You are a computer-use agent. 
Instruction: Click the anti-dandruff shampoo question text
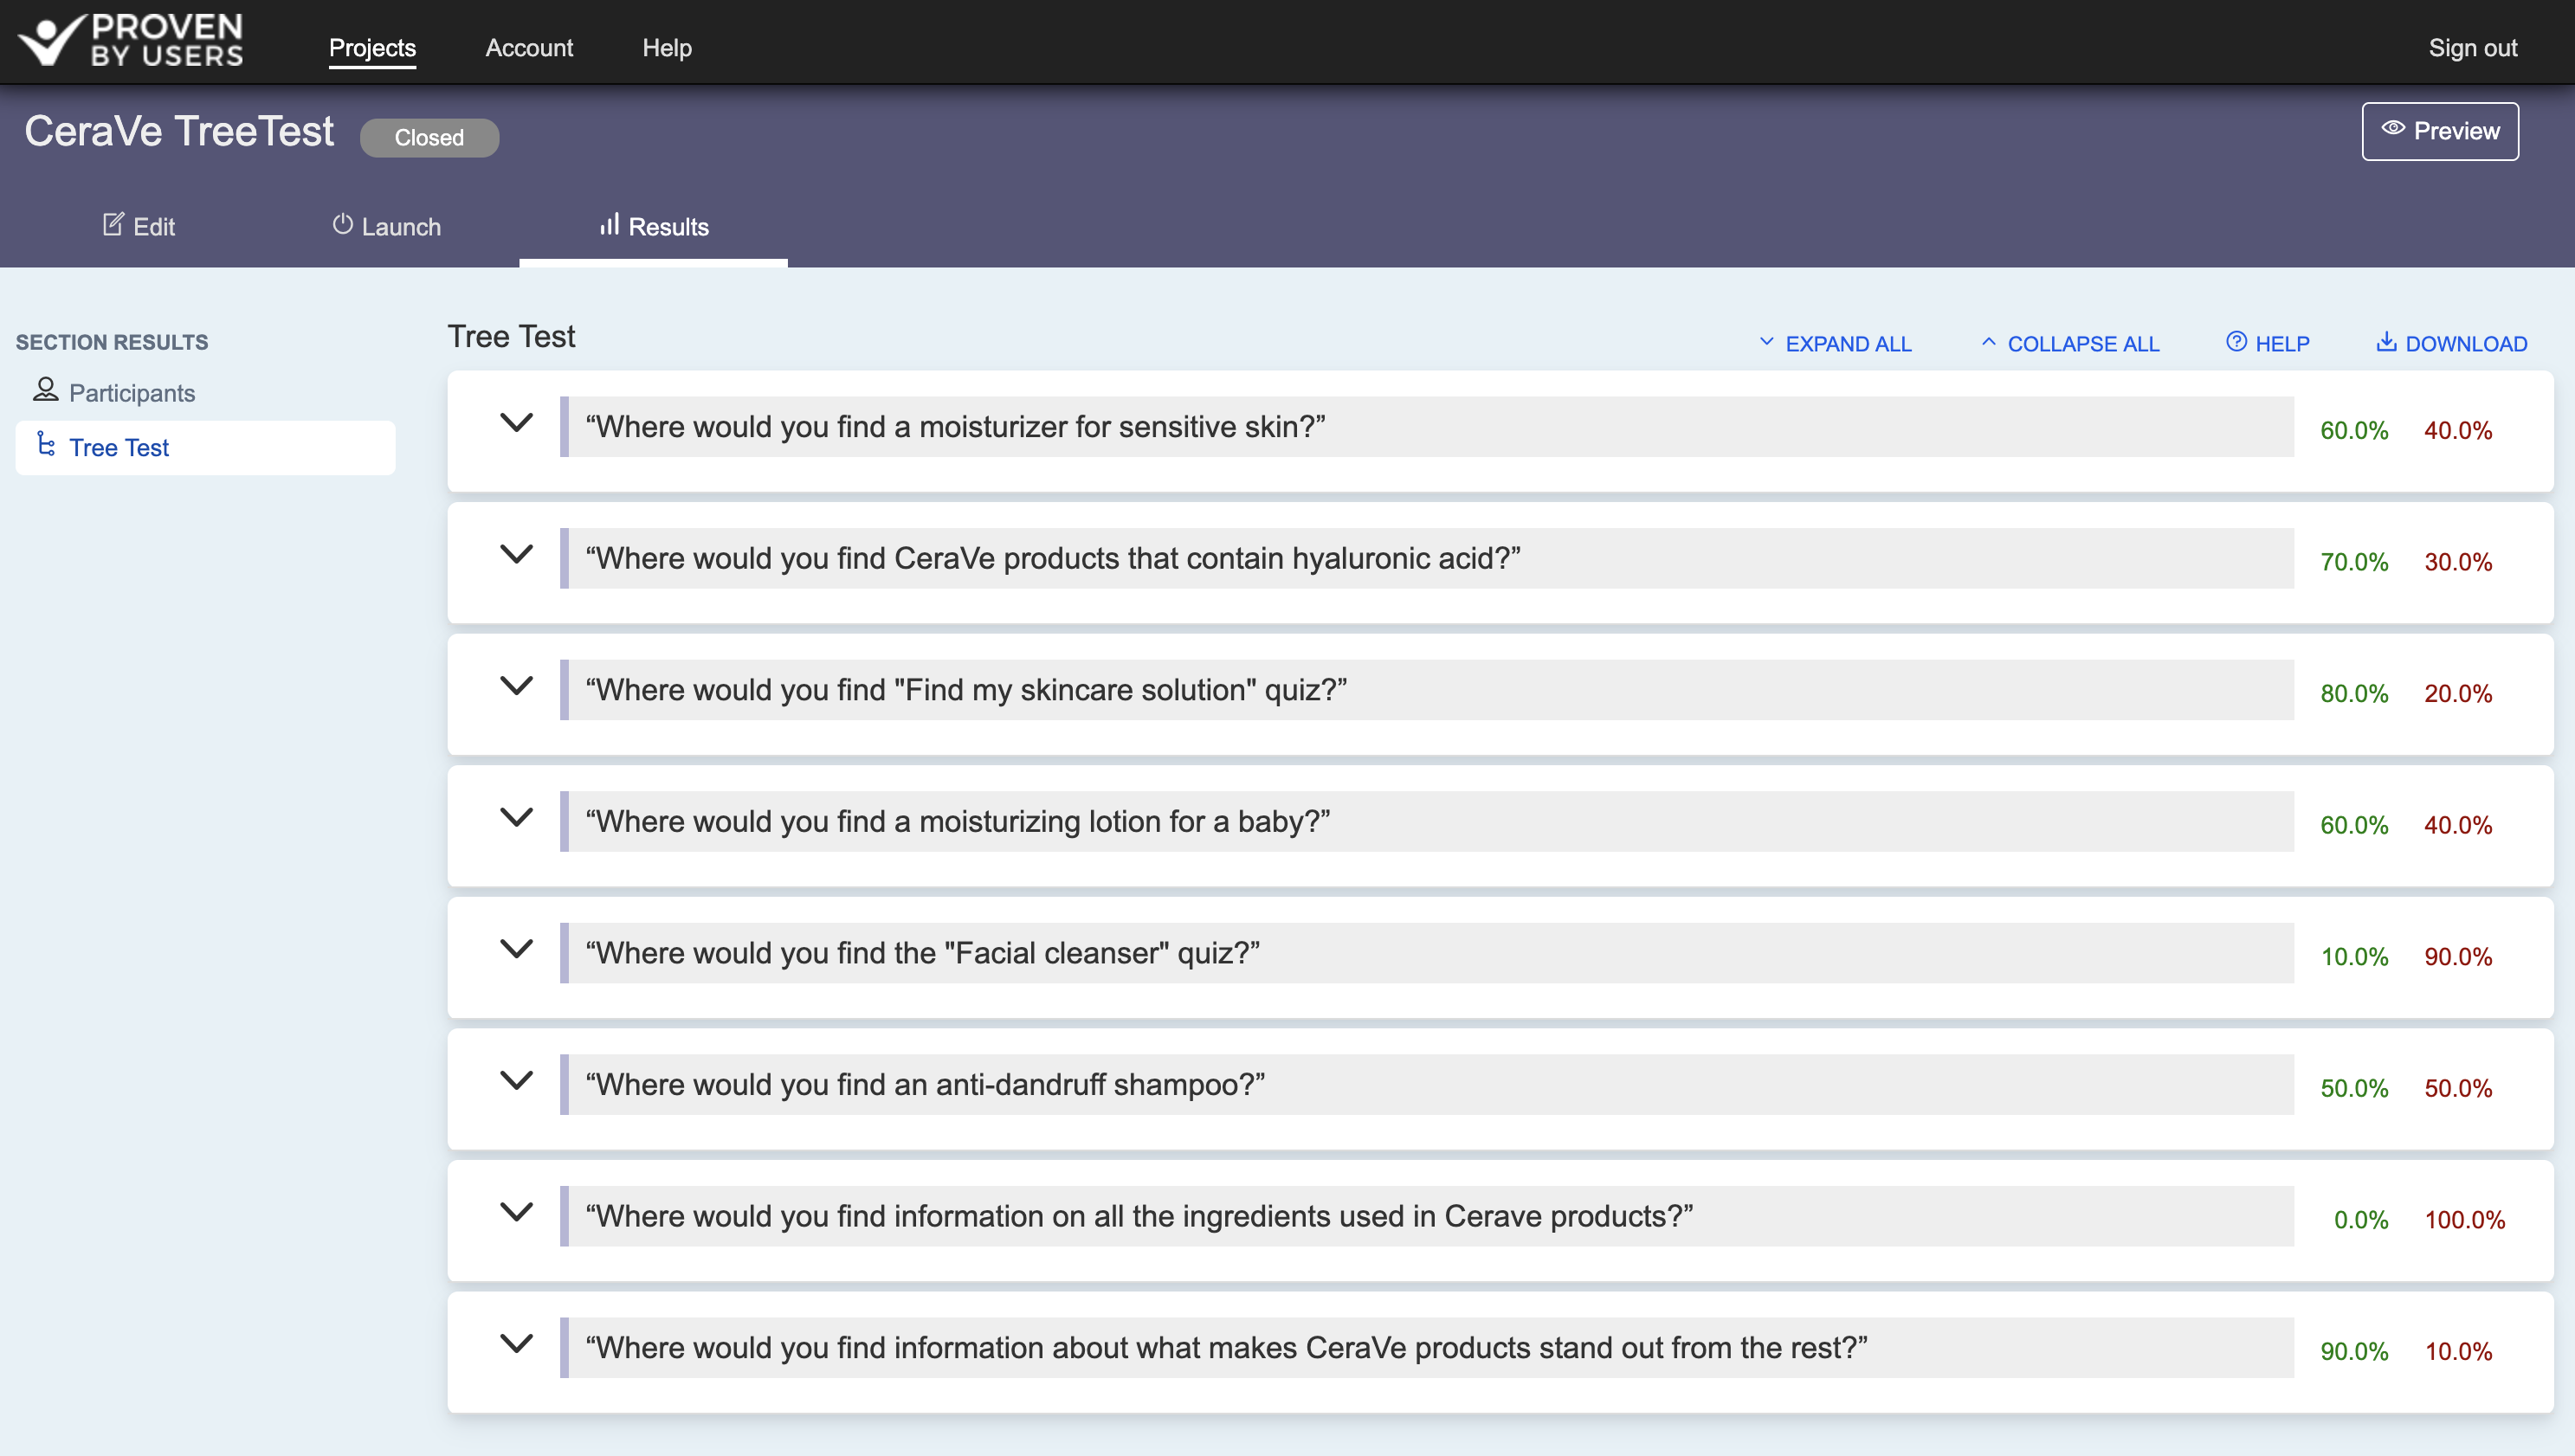925,1085
